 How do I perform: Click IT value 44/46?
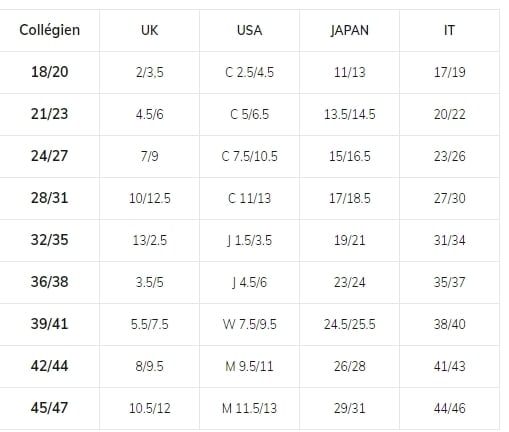tap(449, 408)
